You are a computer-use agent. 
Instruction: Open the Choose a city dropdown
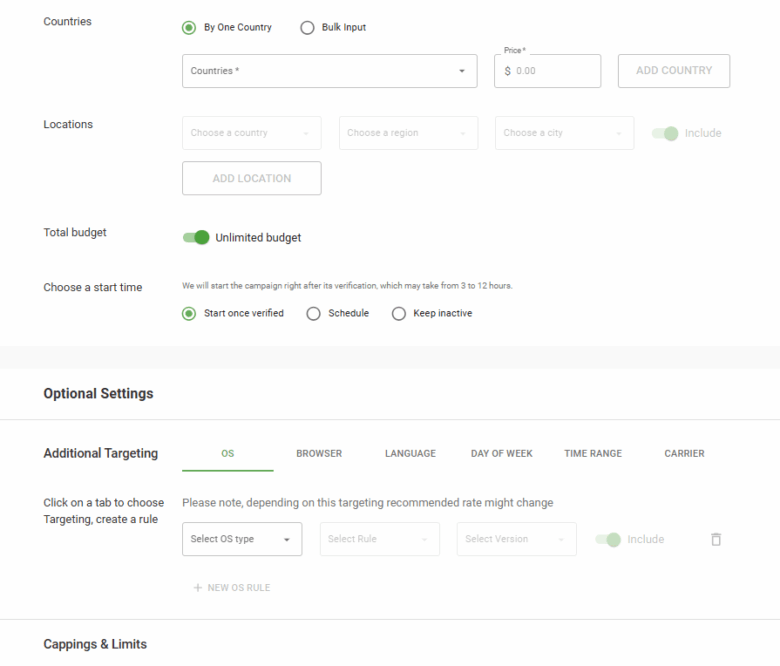pyautogui.click(x=565, y=133)
